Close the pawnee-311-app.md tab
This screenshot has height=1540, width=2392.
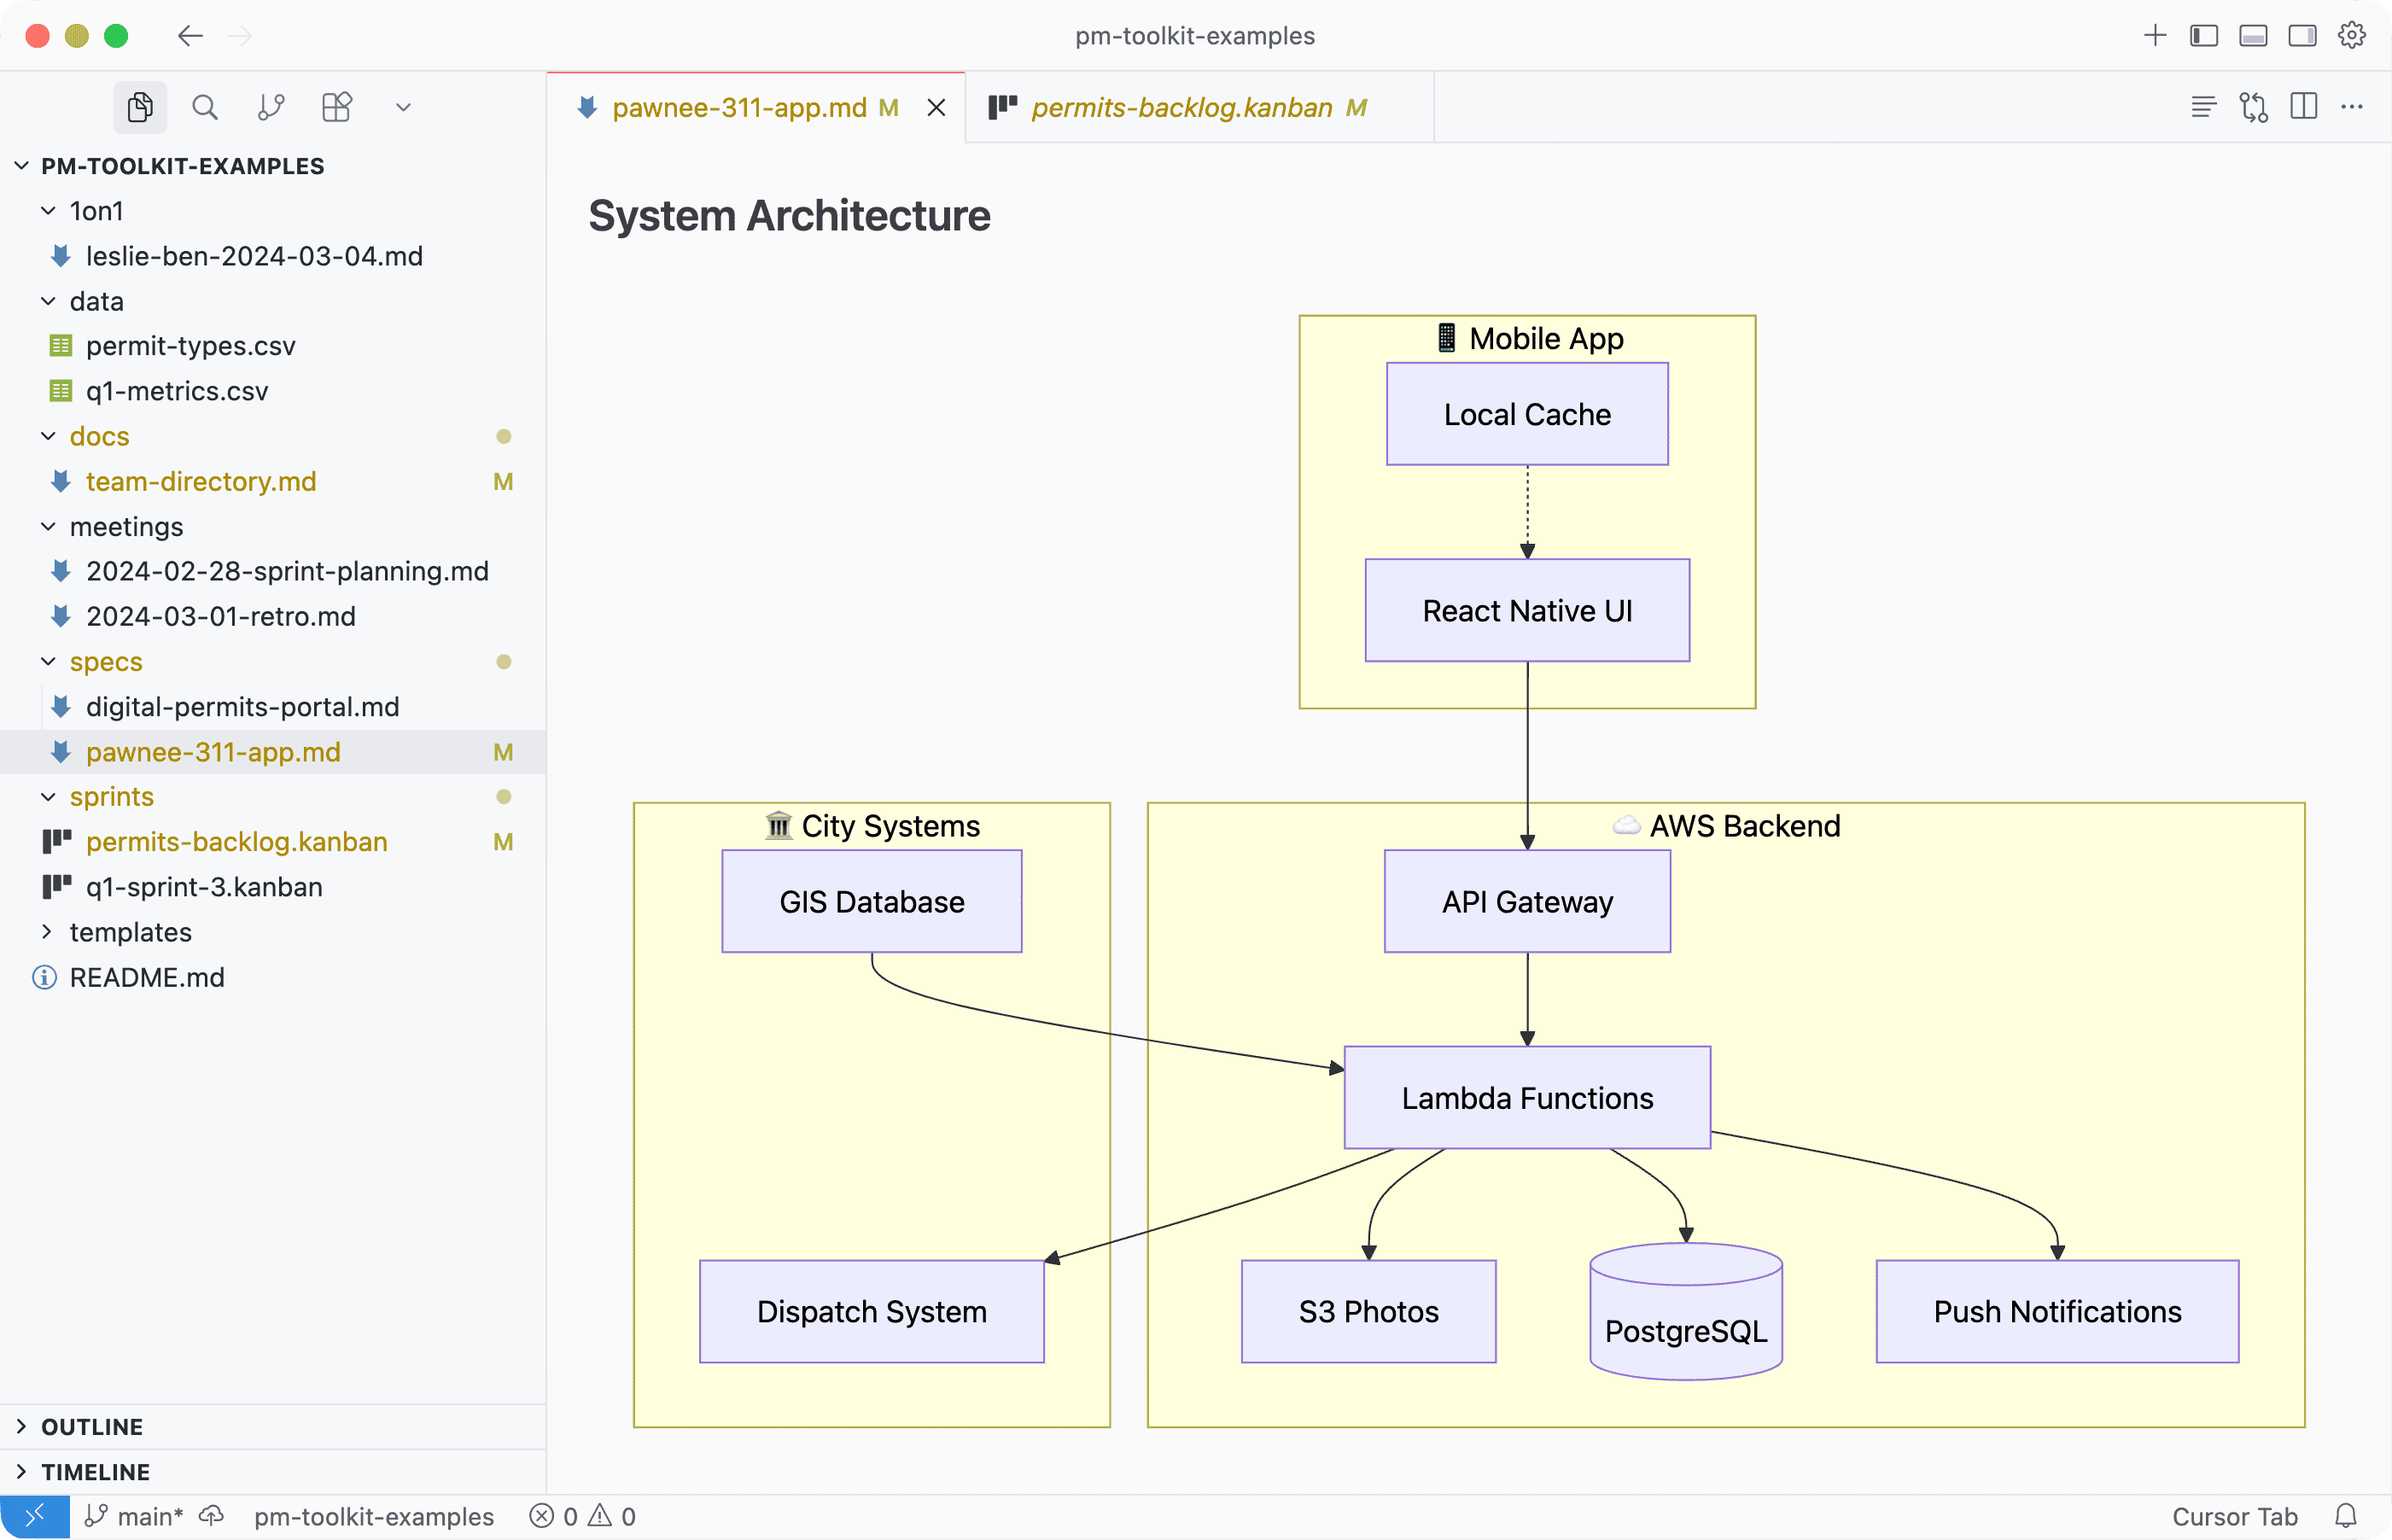(x=936, y=107)
